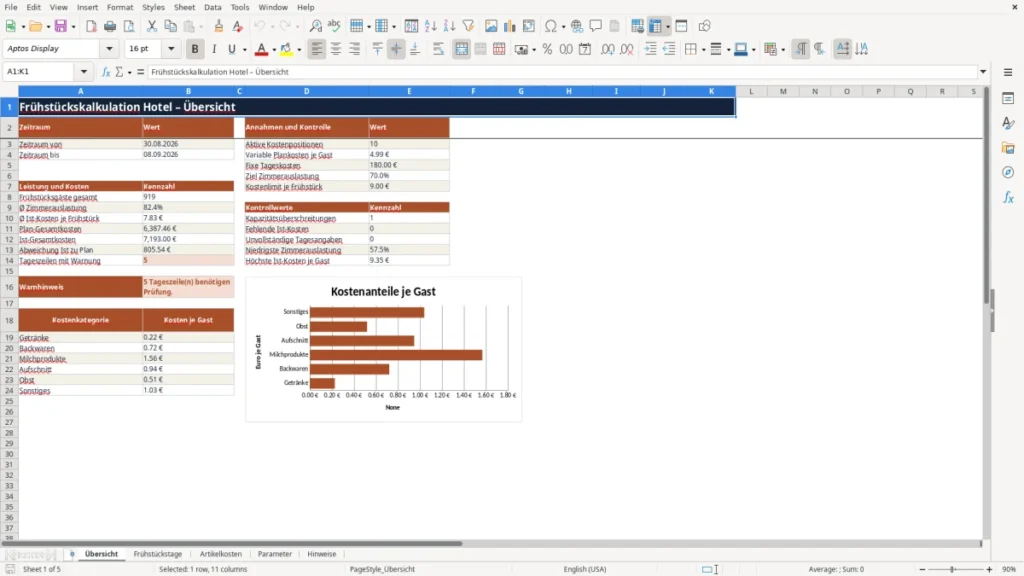This screenshot has width=1024, height=576.
Task: Export the sheet directly as PDF
Action: point(91,26)
